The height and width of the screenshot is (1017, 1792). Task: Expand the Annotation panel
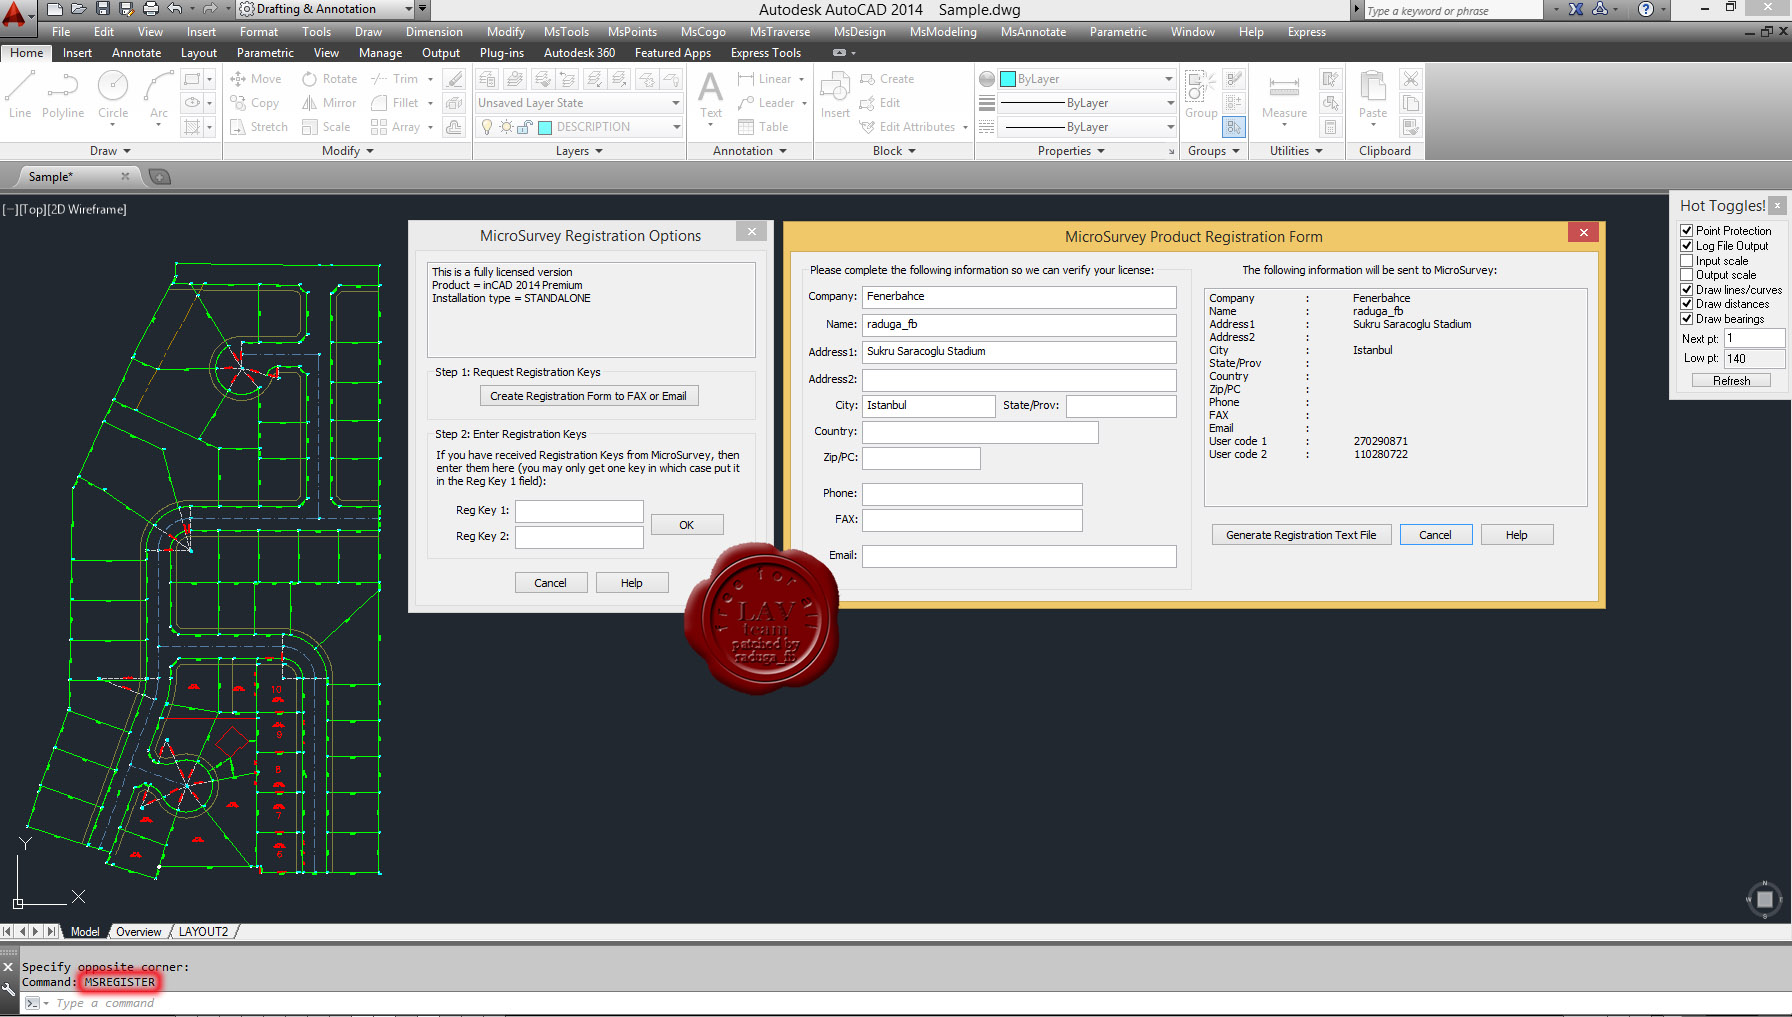(749, 151)
